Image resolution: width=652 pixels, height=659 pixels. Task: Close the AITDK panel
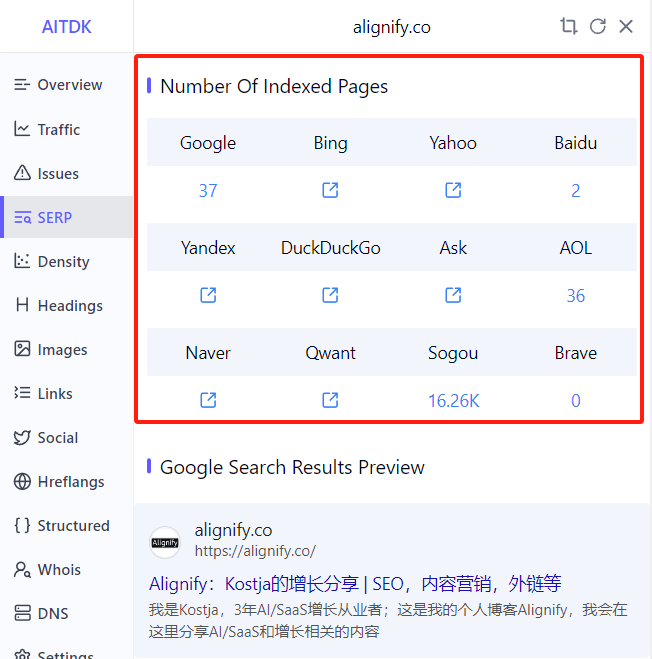click(626, 26)
